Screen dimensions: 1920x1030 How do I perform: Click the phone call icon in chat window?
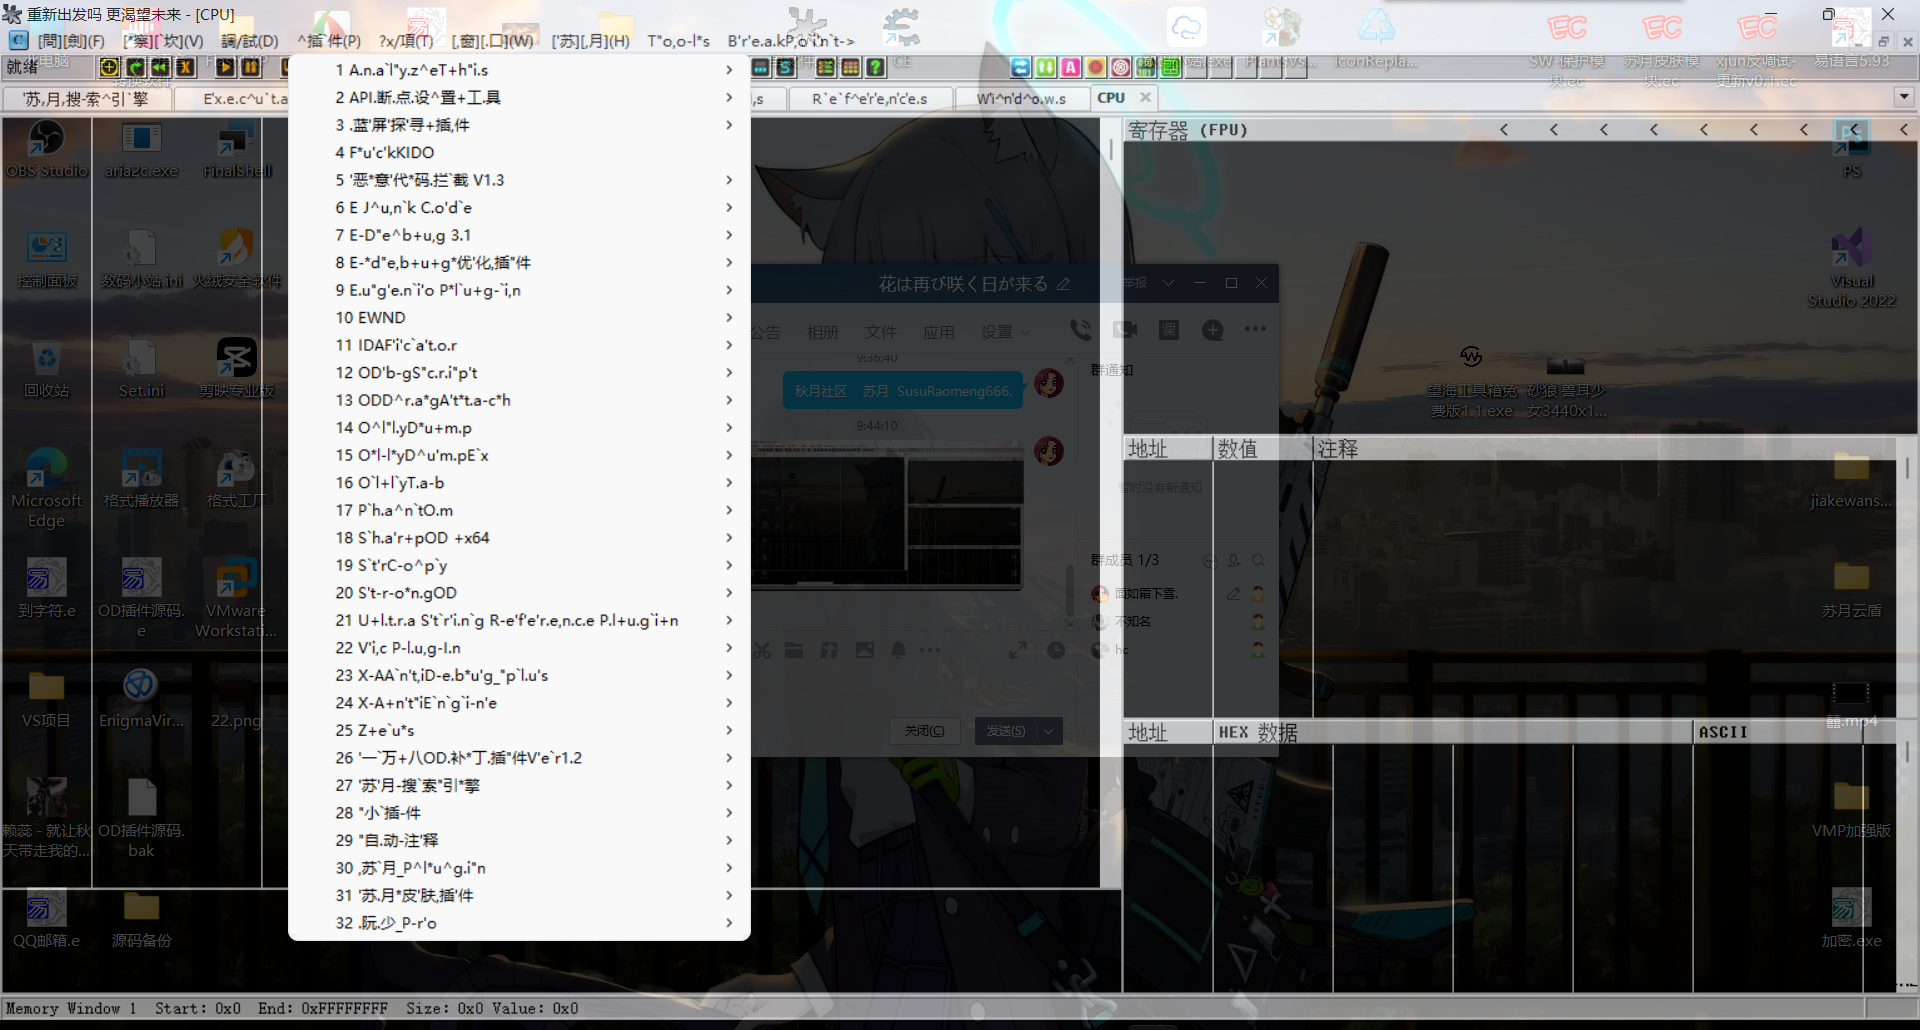1081,329
